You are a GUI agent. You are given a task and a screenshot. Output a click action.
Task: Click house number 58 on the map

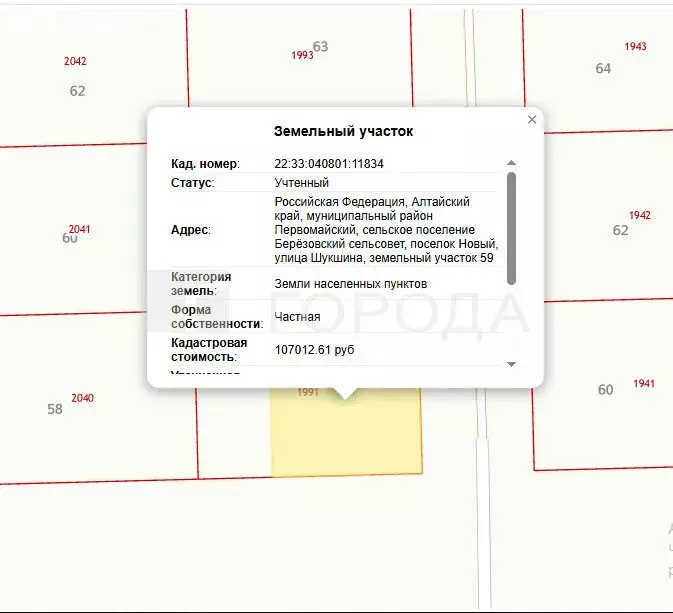point(55,409)
